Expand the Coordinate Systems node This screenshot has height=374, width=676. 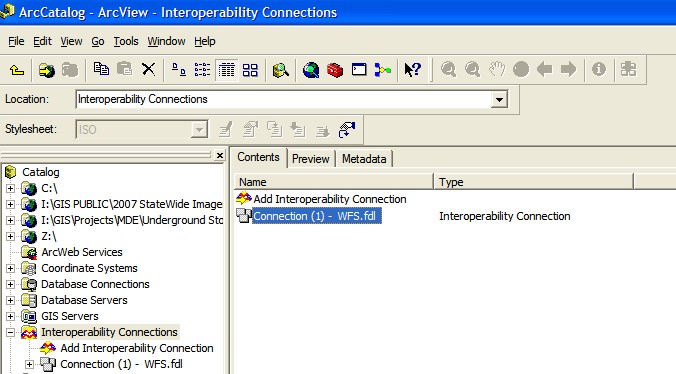(x=10, y=268)
